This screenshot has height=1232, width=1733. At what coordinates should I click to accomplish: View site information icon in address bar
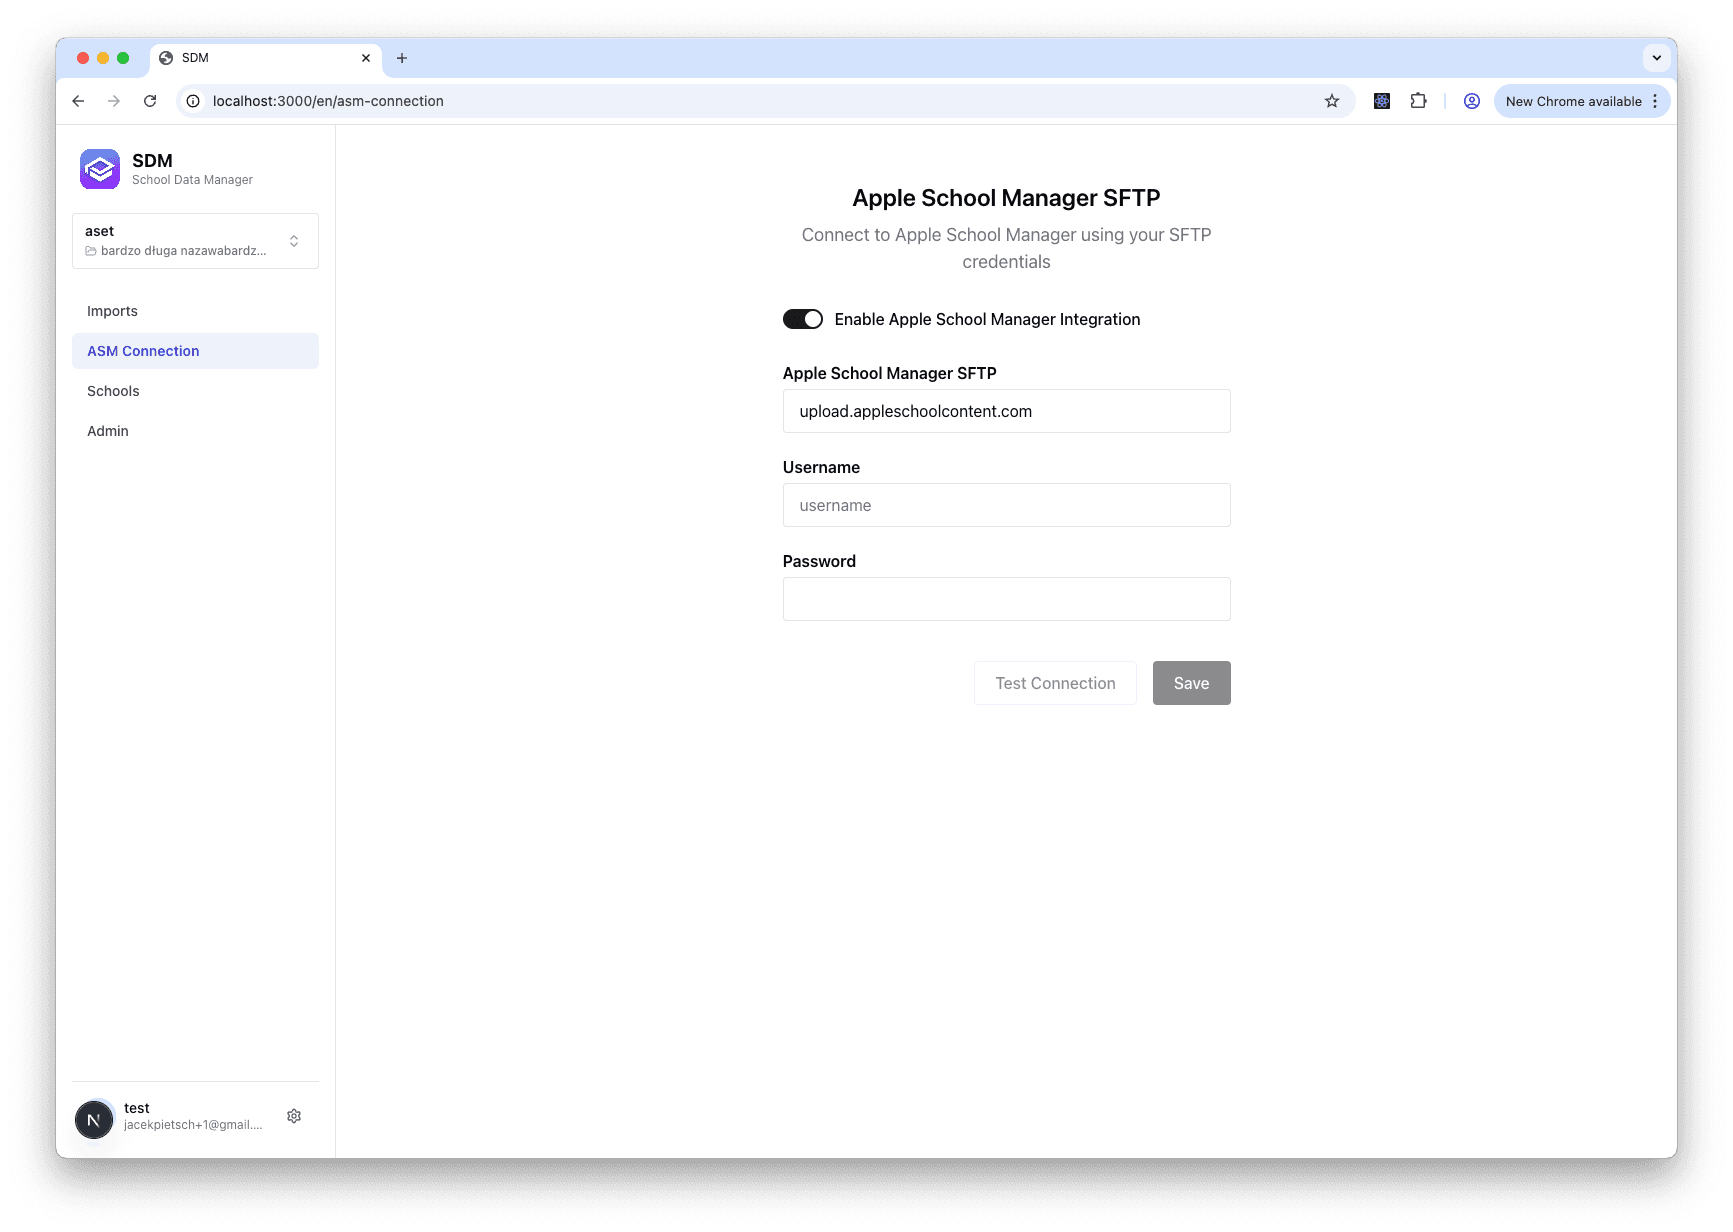coord(193,101)
